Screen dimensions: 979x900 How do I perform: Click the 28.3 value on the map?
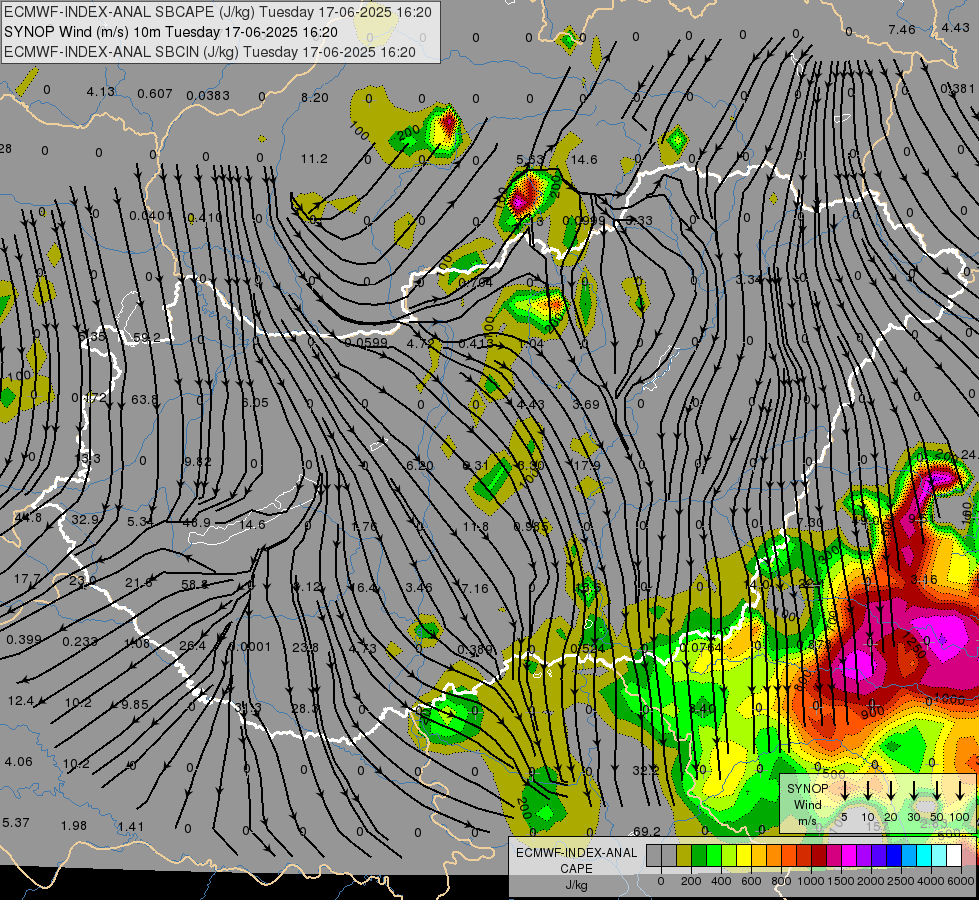(x=305, y=708)
